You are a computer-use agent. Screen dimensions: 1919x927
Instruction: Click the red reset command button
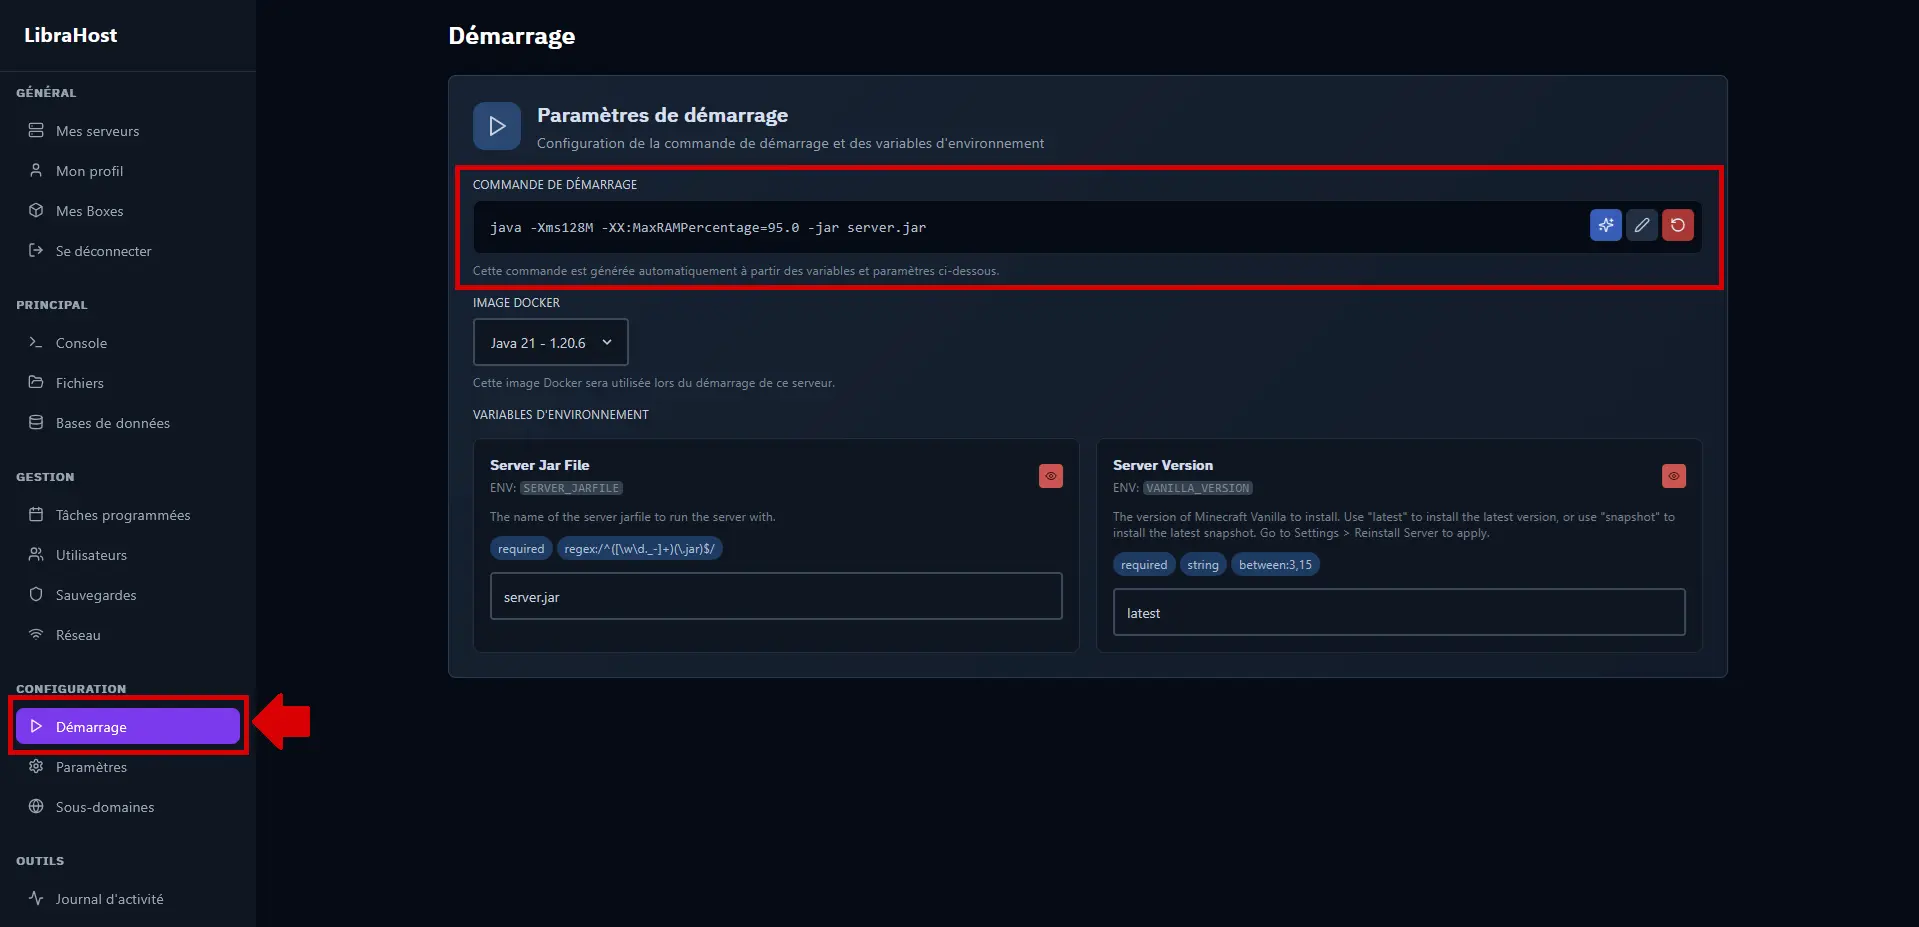point(1678,225)
